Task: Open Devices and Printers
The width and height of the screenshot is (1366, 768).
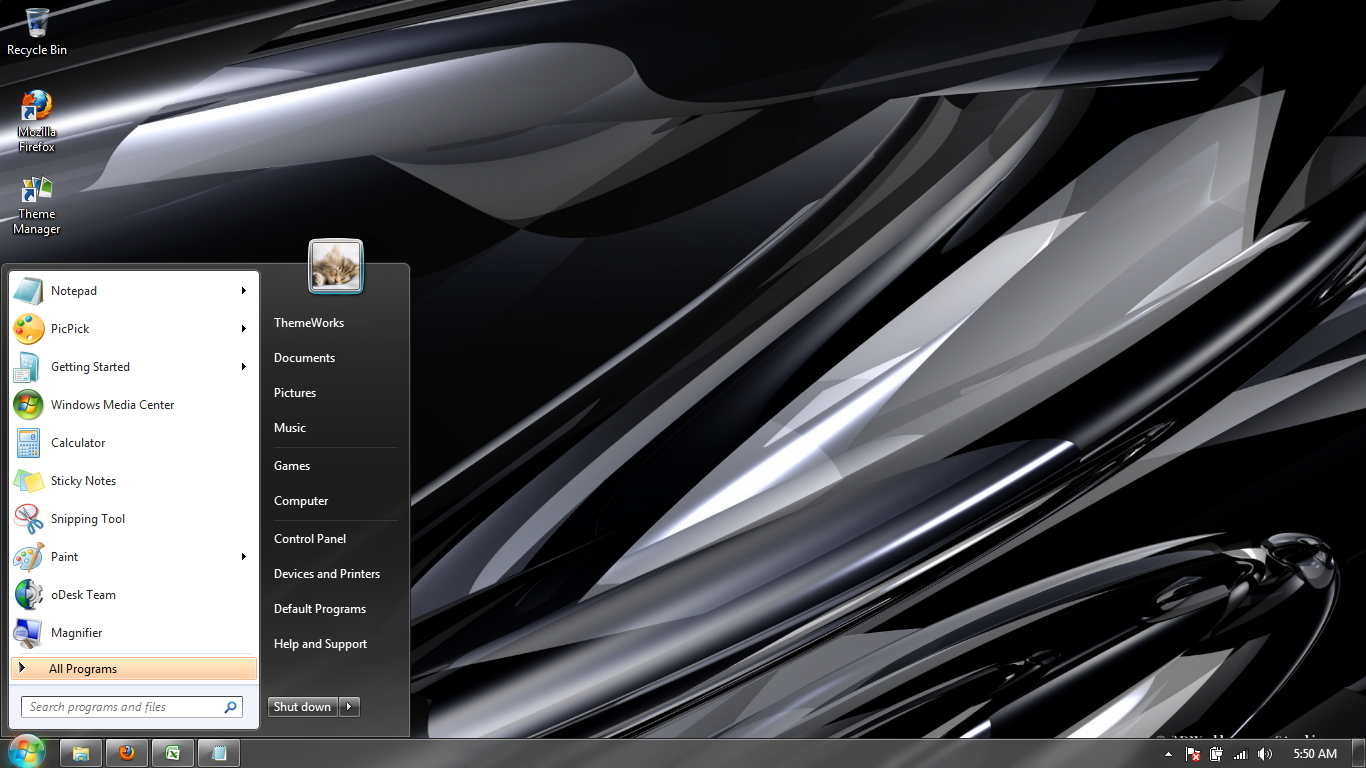Action: pos(327,574)
